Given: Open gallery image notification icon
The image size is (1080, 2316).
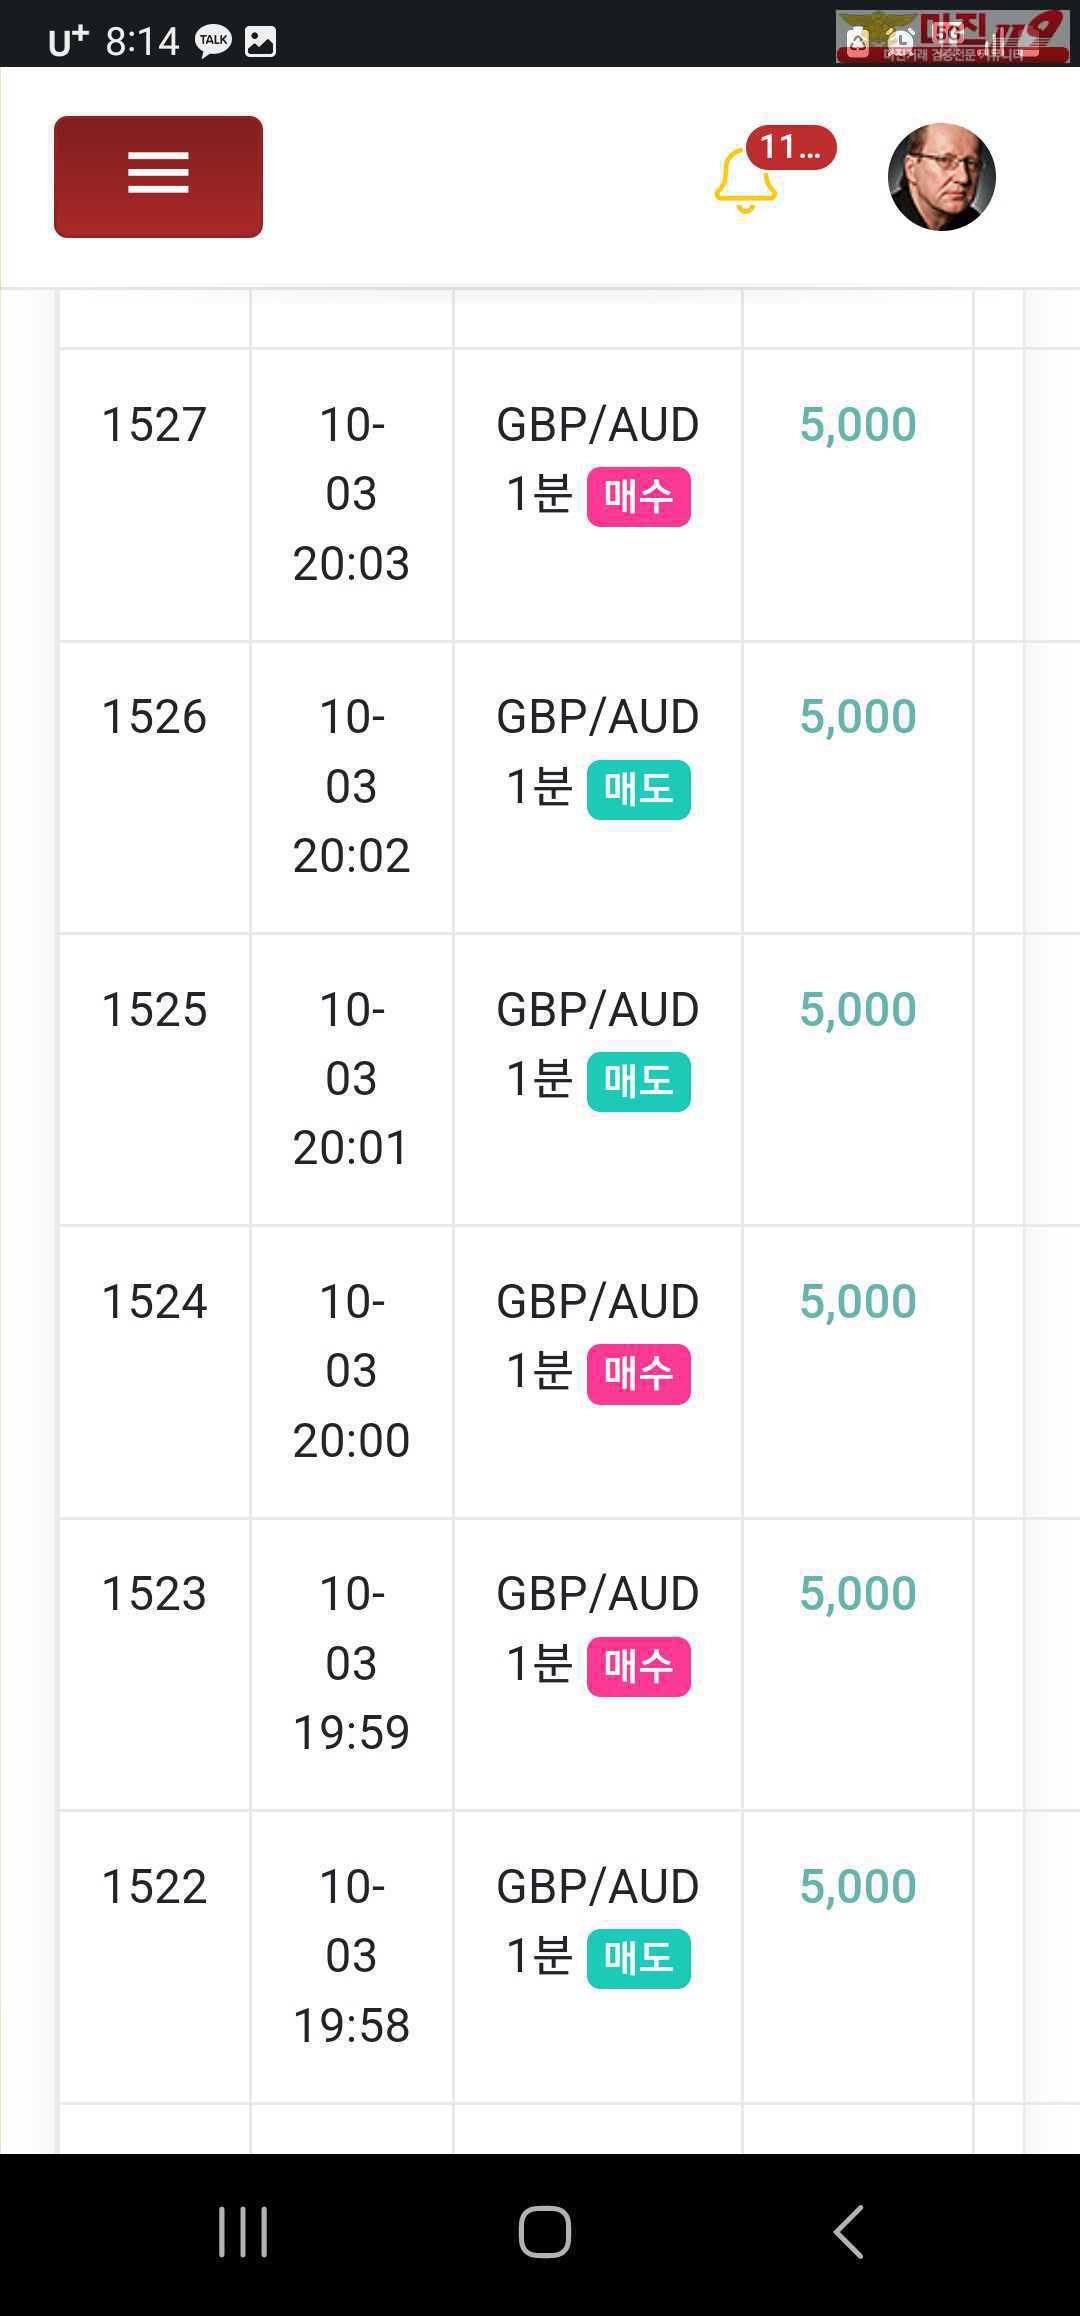Looking at the screenshot, I should (260, 41).
